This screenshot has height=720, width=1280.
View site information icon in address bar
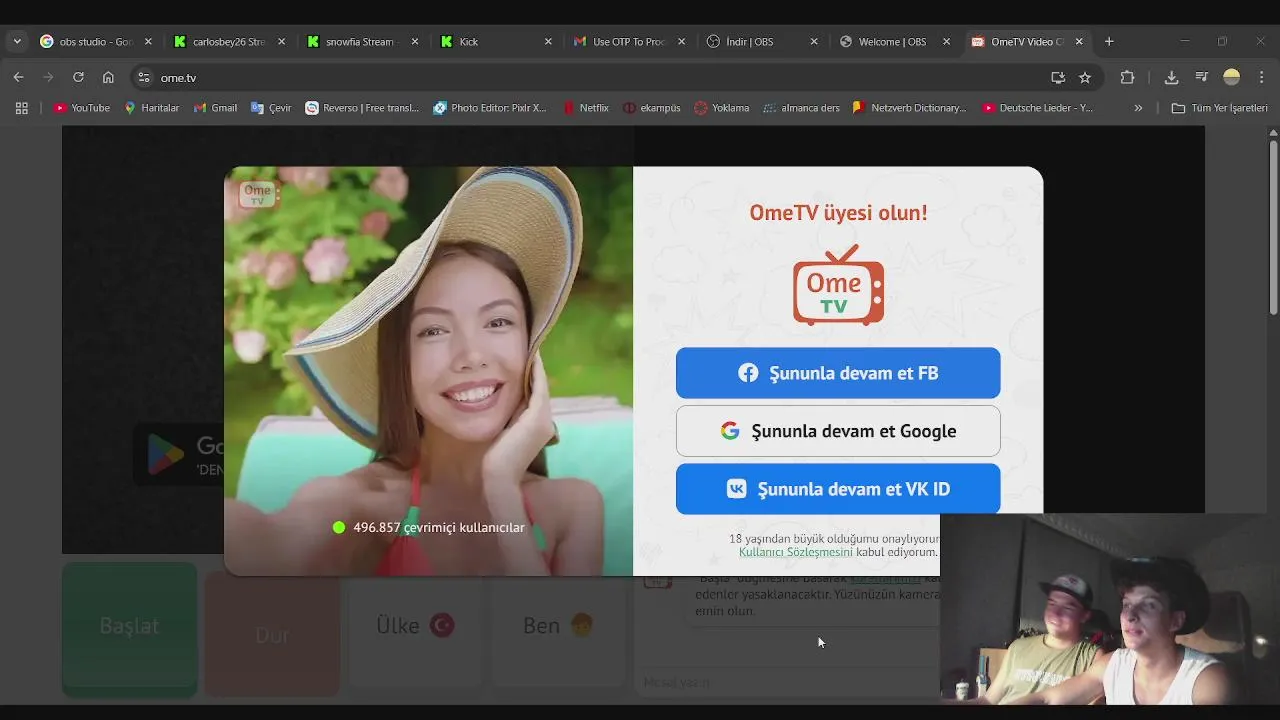click(144, 77)
